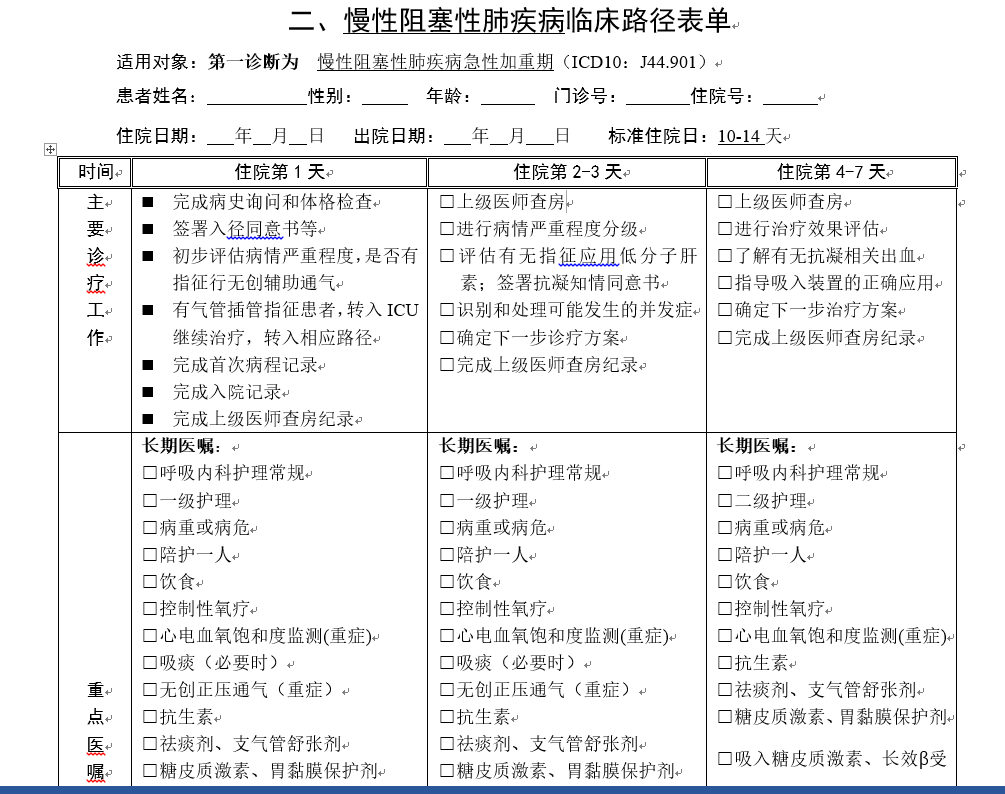Check 控制性氧疗 box in 住院第2-3天 column
This screenshot has width=1005, height=794.
(x=447, y=609)
